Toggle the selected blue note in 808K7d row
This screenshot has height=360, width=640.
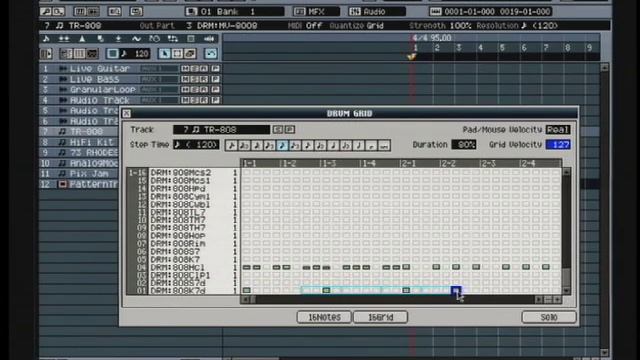tap(456, 290)
